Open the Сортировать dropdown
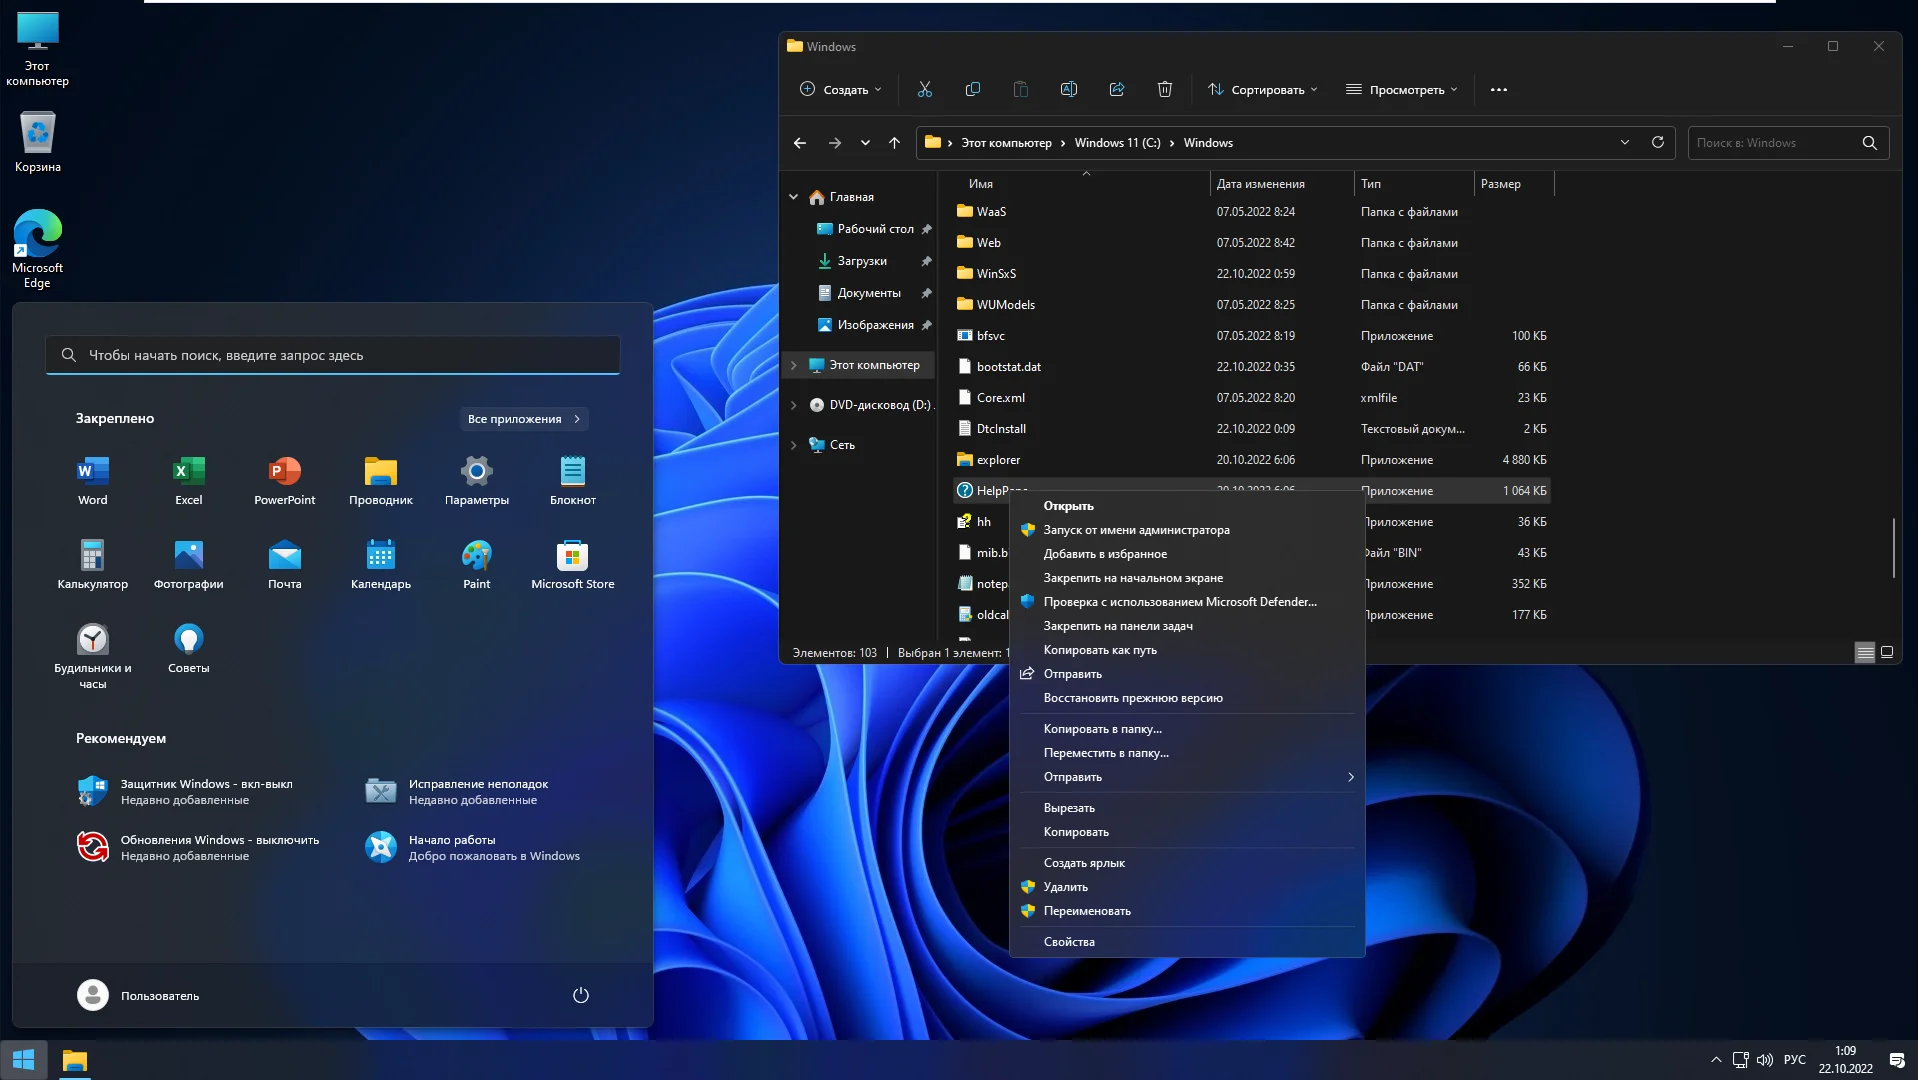This screenshot has width=1918, height=1080. coord(1262,89)
